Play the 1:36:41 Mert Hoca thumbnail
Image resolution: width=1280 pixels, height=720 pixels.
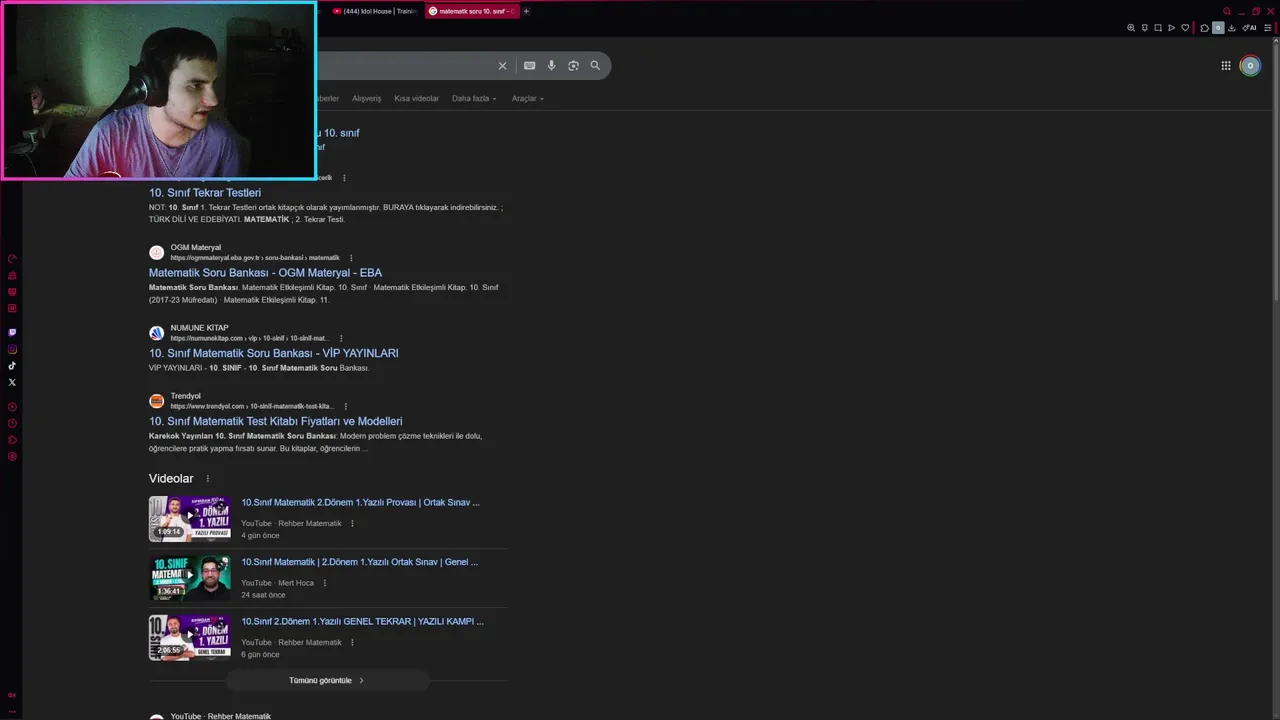pos(190,578)
